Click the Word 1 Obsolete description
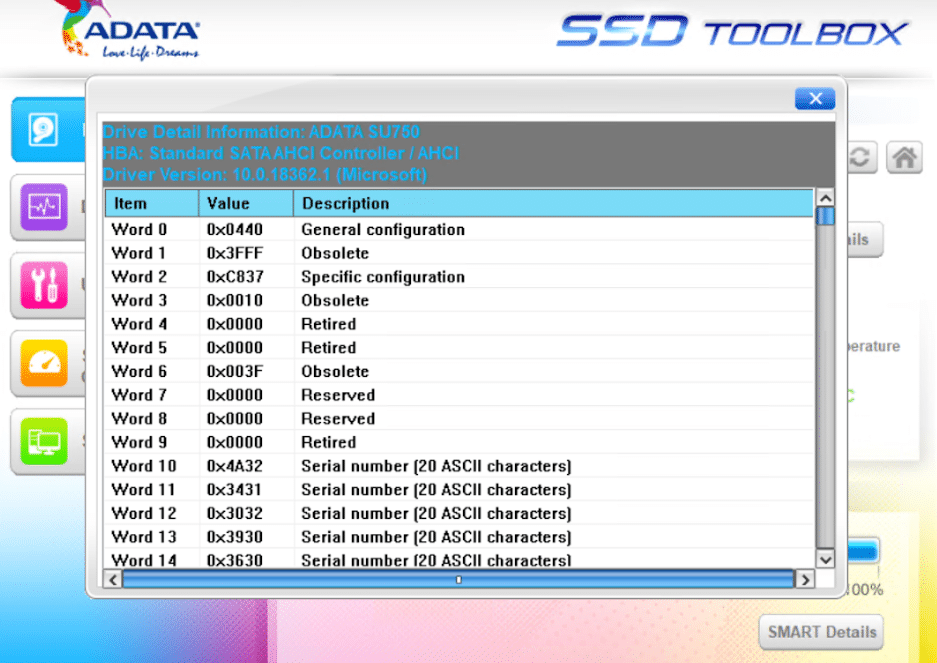 tap(335, 253)
